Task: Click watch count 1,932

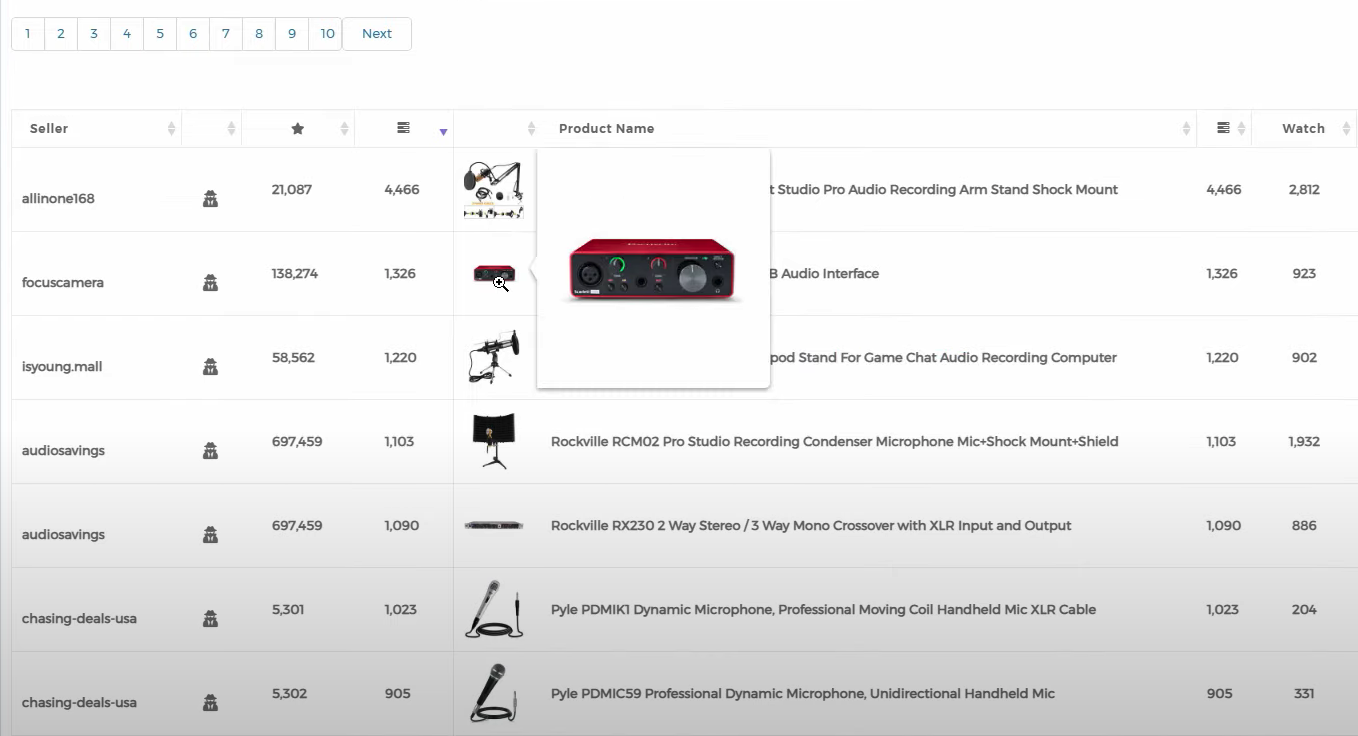Action: coord(1304,442)
